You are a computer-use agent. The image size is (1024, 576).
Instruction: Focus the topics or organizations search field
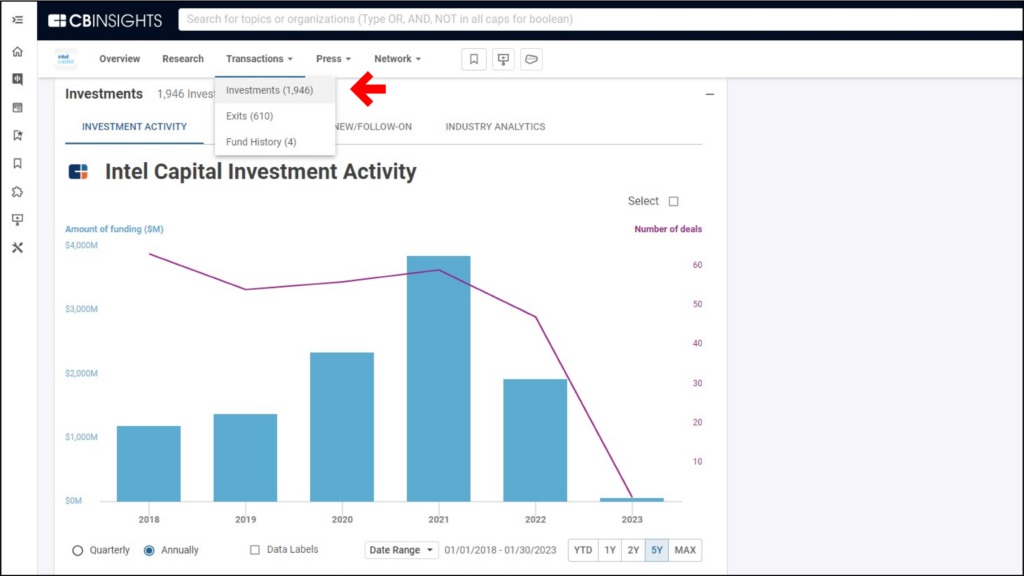[601, 20]
